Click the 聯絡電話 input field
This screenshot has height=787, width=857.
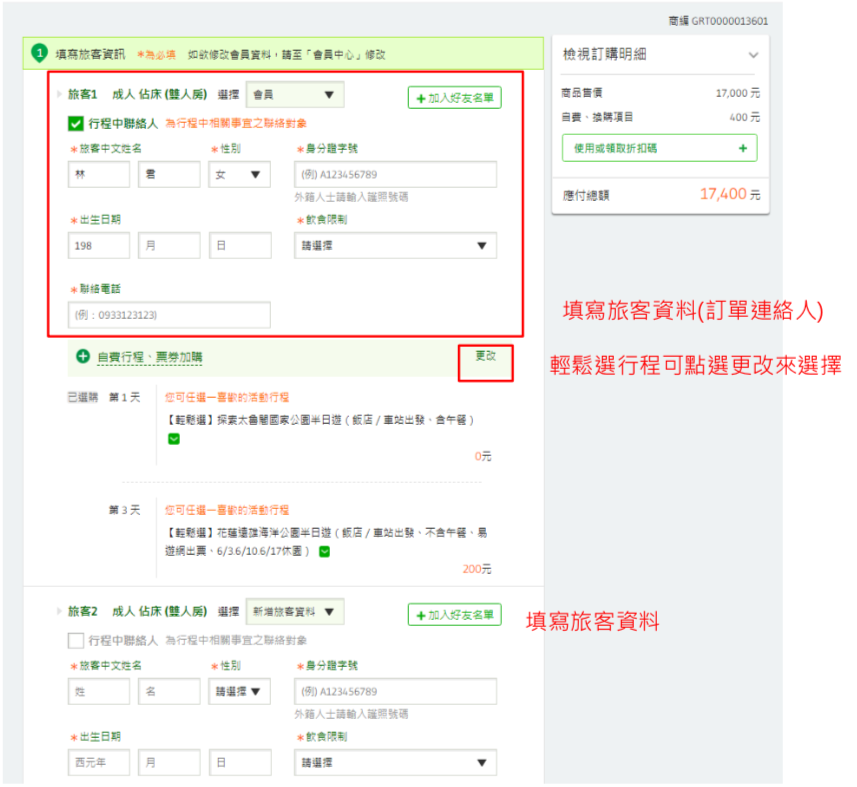[169, 315]
